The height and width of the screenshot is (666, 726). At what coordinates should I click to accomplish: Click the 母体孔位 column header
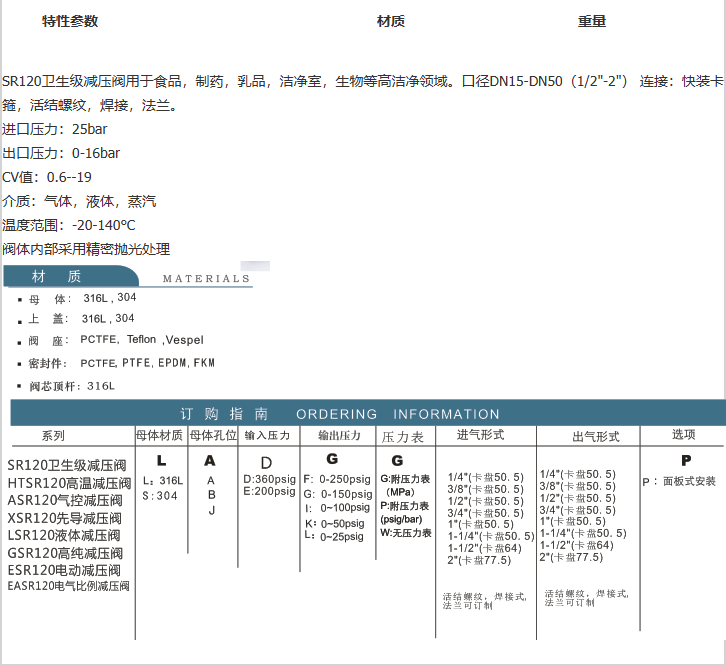pyautogui.click(x=213, y=436)
